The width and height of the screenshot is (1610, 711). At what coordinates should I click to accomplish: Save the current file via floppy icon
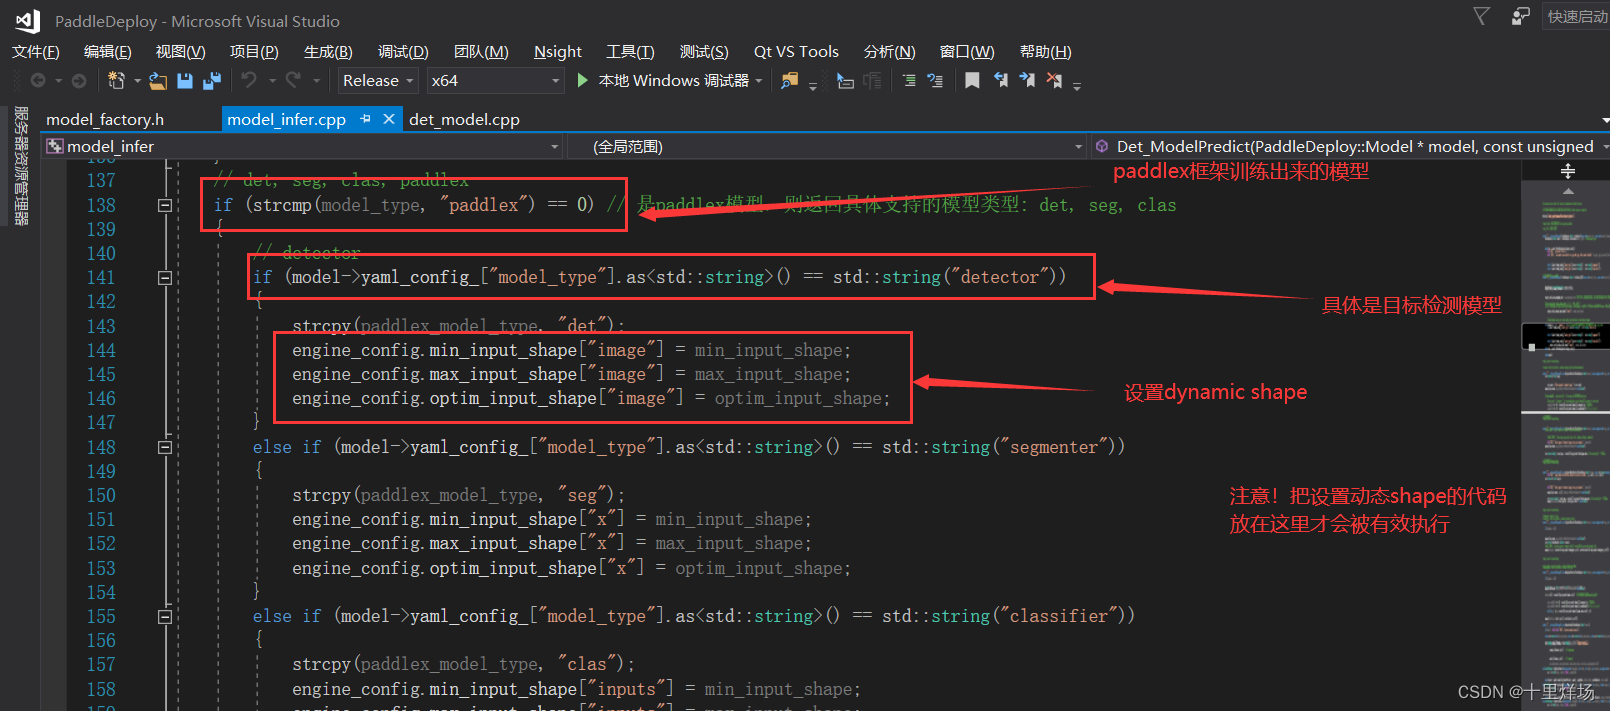pyautogui.click(x=185, y=81)
